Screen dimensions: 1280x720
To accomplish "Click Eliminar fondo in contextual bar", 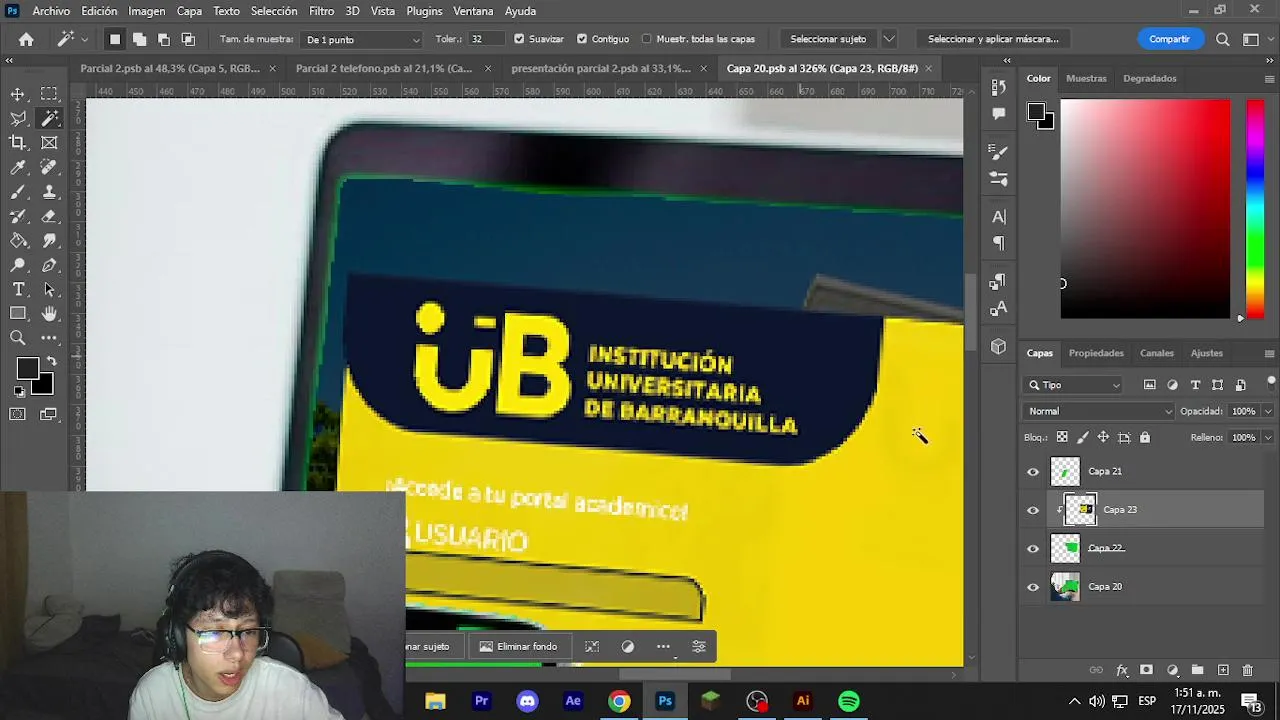I will (518, 646).
